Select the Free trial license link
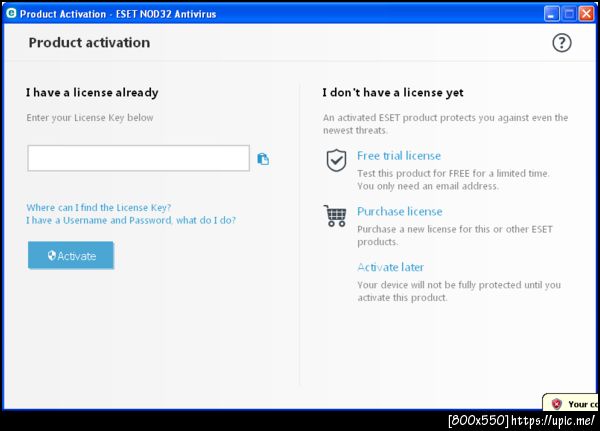 click(x=399, y=156)
